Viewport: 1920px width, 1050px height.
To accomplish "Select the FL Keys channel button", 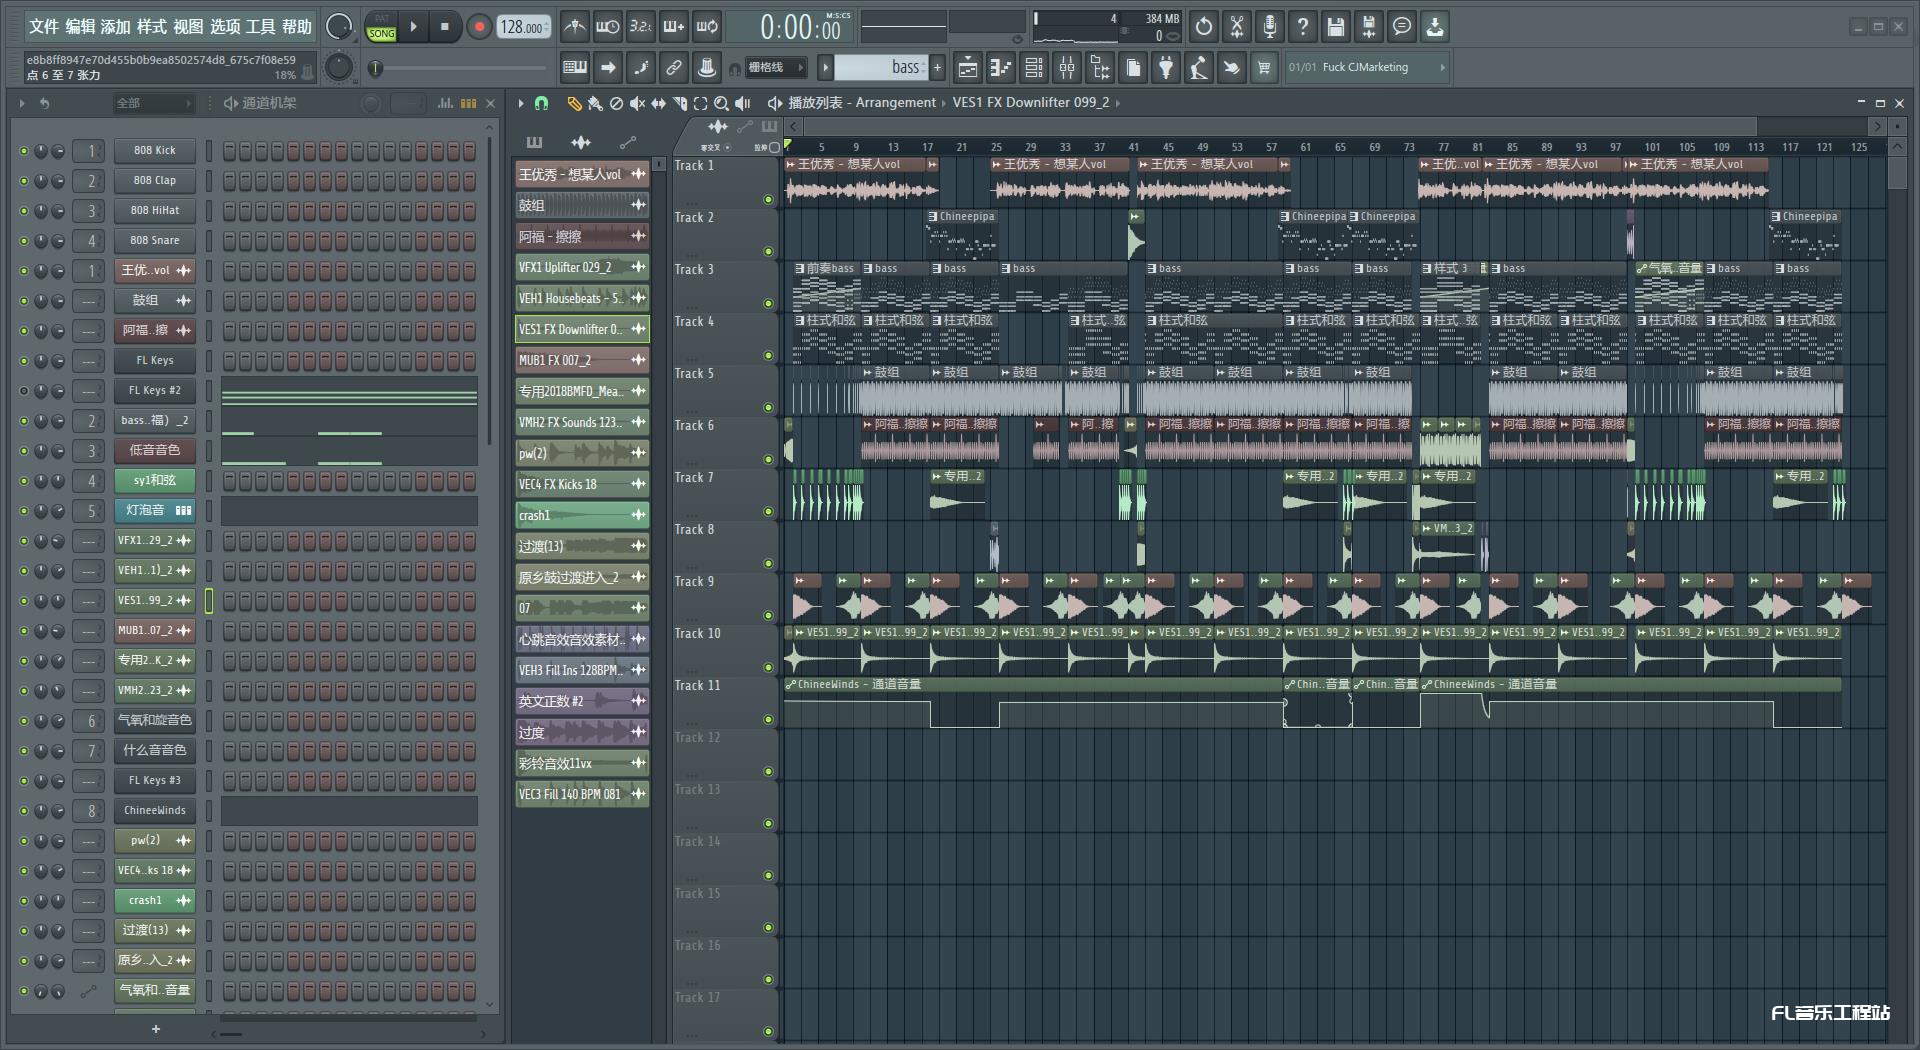I will 155,360.
